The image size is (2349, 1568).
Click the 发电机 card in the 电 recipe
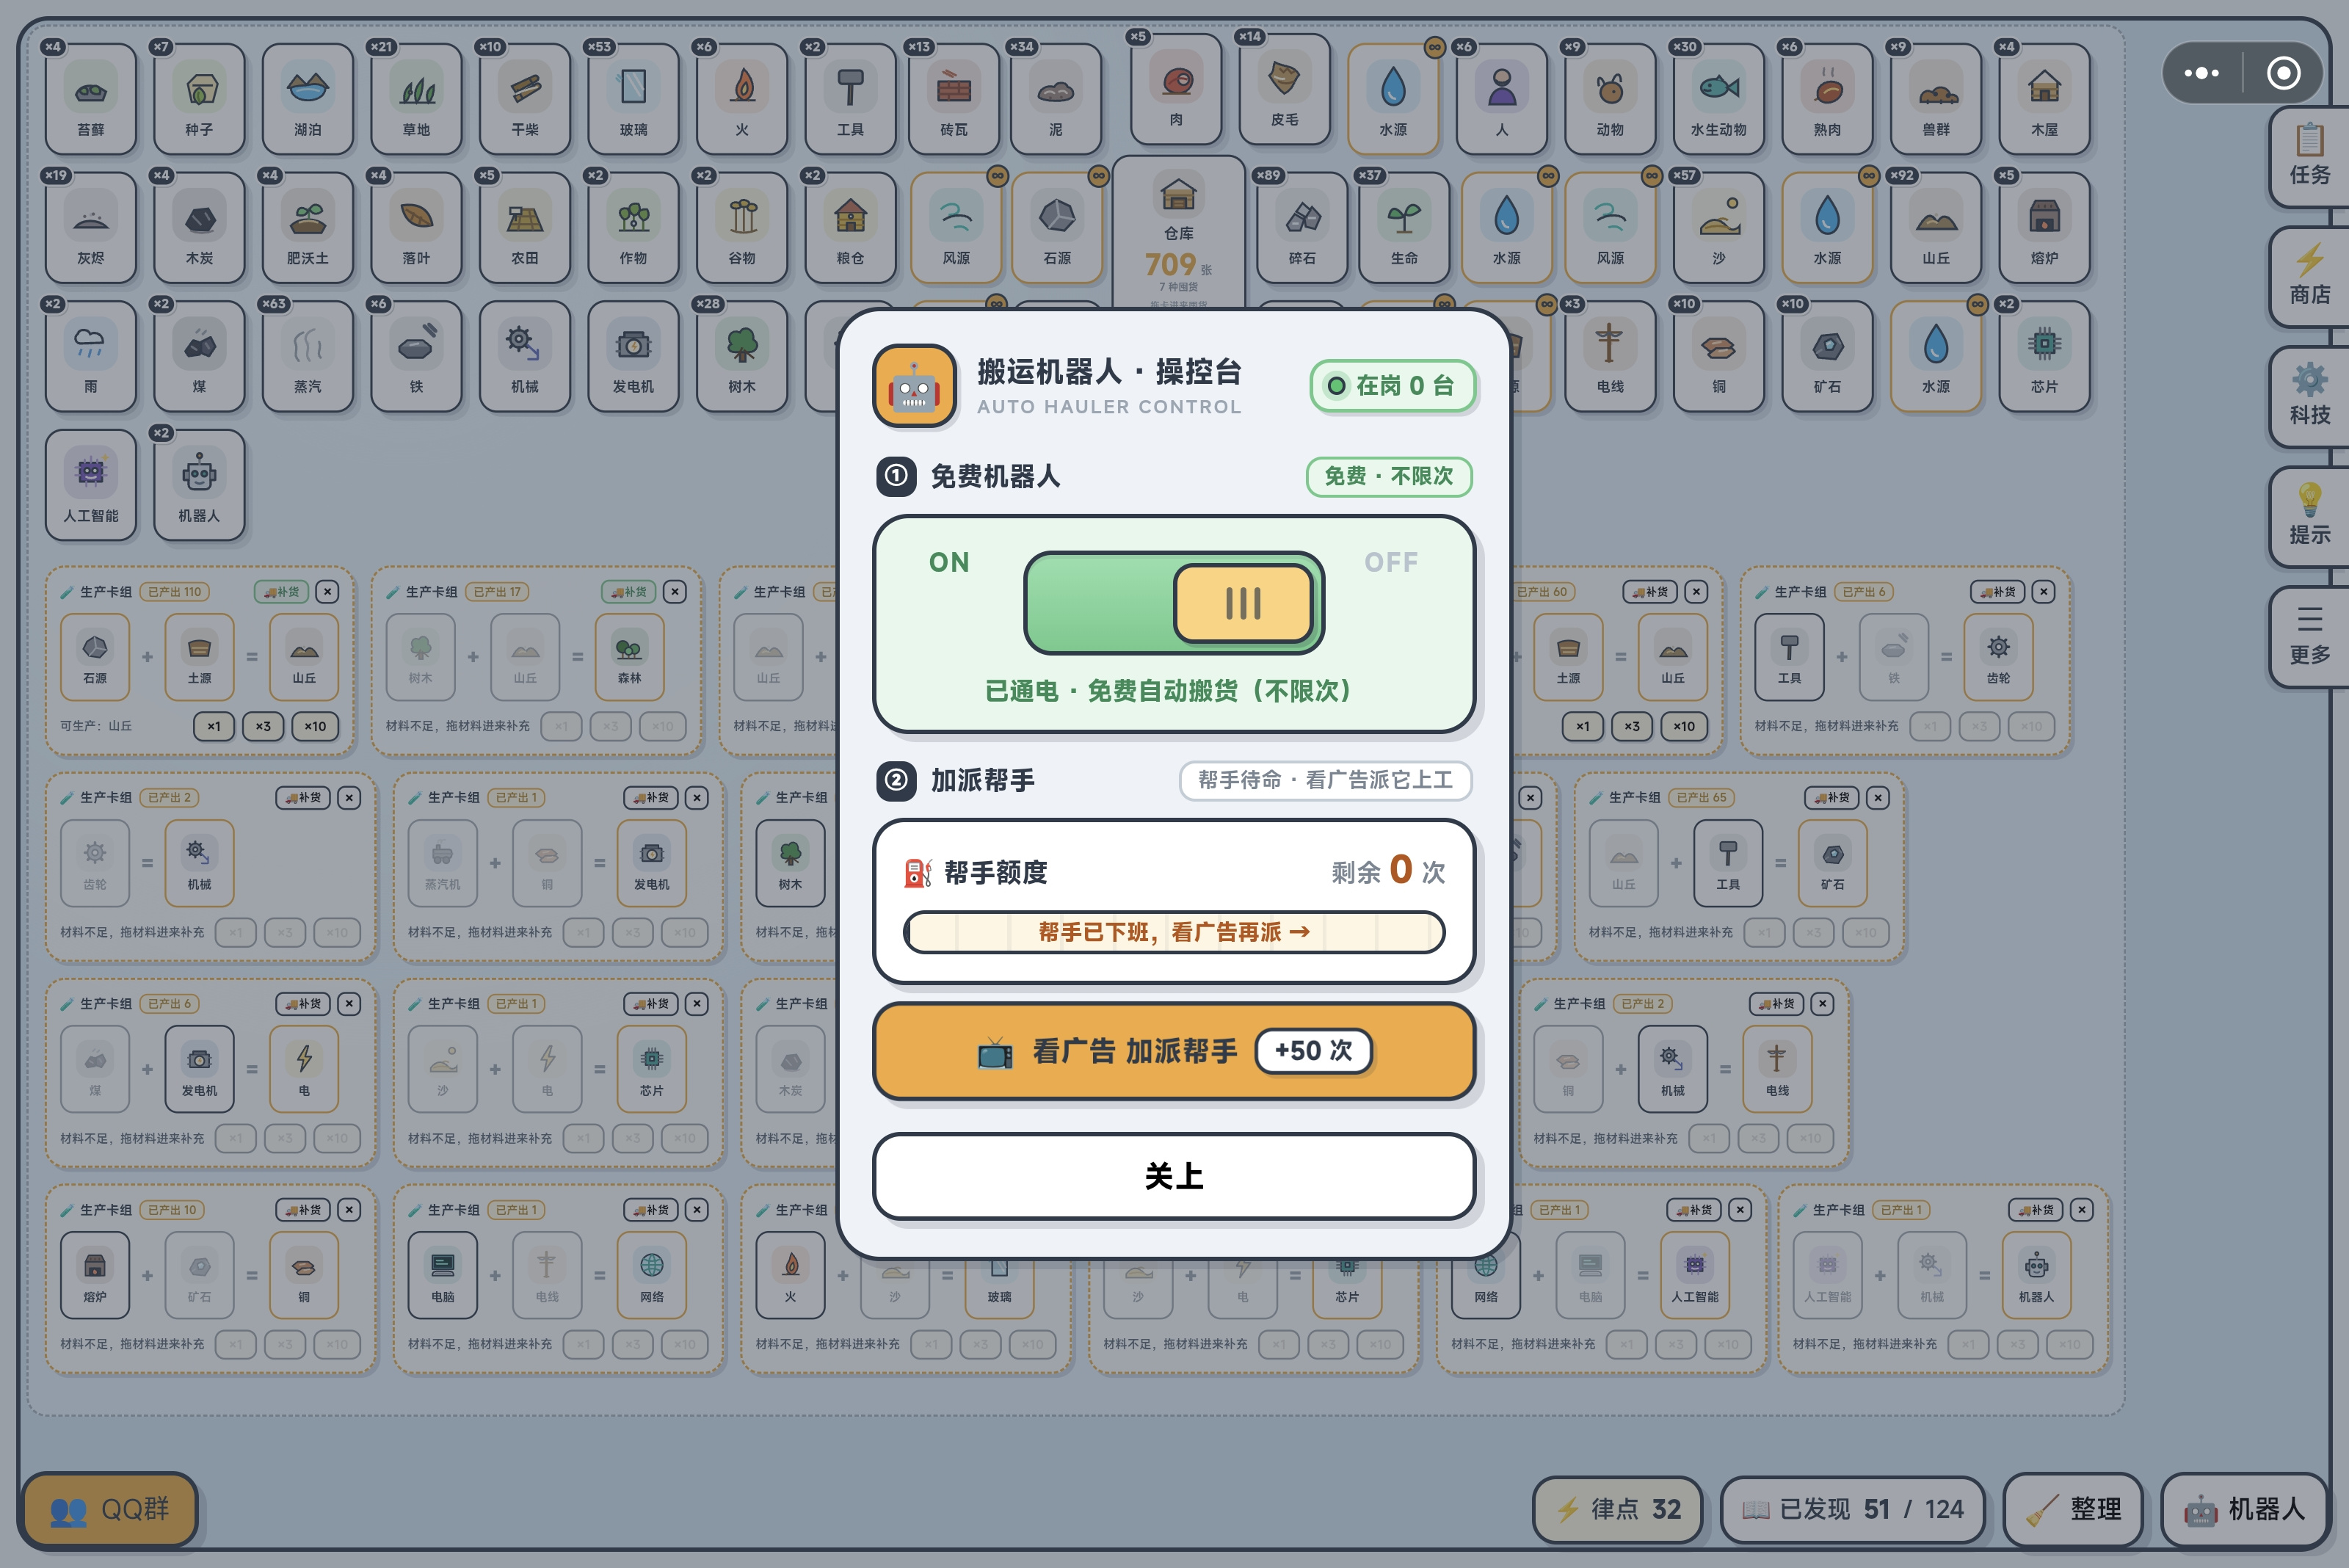pos(199,1069)
